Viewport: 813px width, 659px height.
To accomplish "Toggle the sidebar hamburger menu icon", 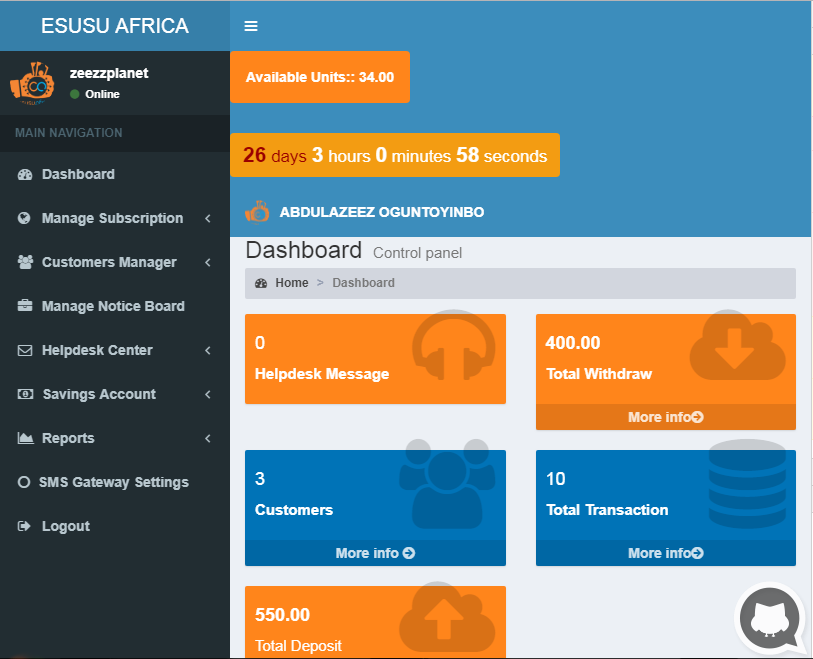I will coord(251,26).
